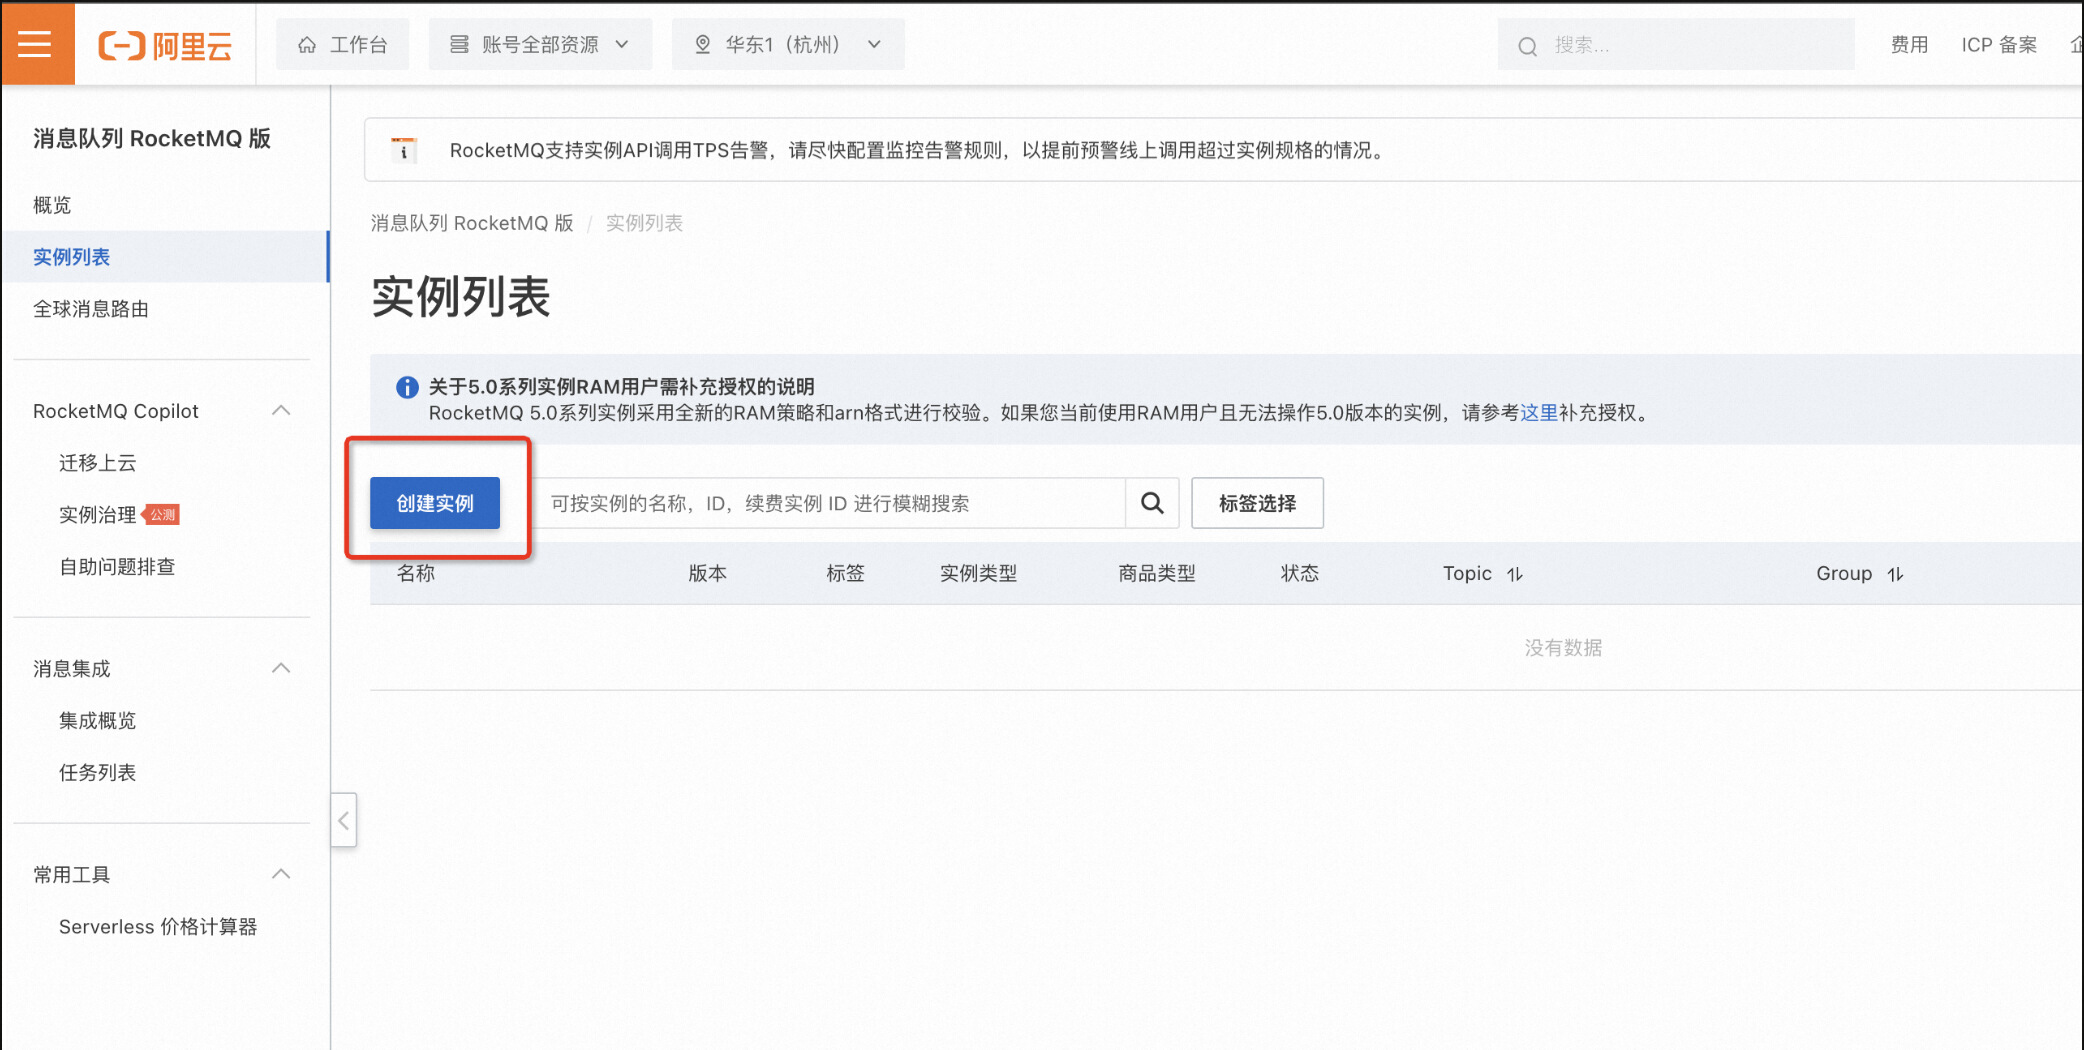The width and height of the screenshot is (2084, 1050).
Task: Open 迁移上云 in the sidebar
Action: 97,463
